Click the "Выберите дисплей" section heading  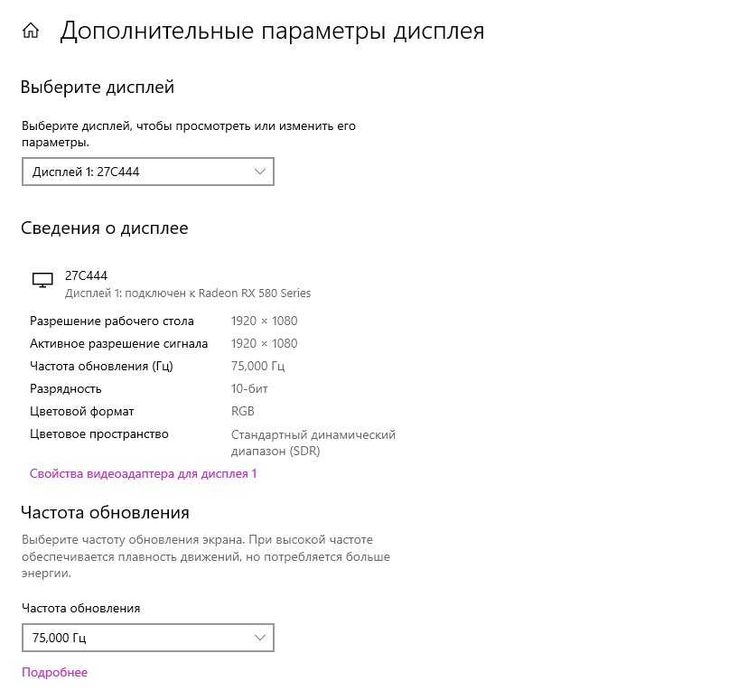tap(97, 87)
